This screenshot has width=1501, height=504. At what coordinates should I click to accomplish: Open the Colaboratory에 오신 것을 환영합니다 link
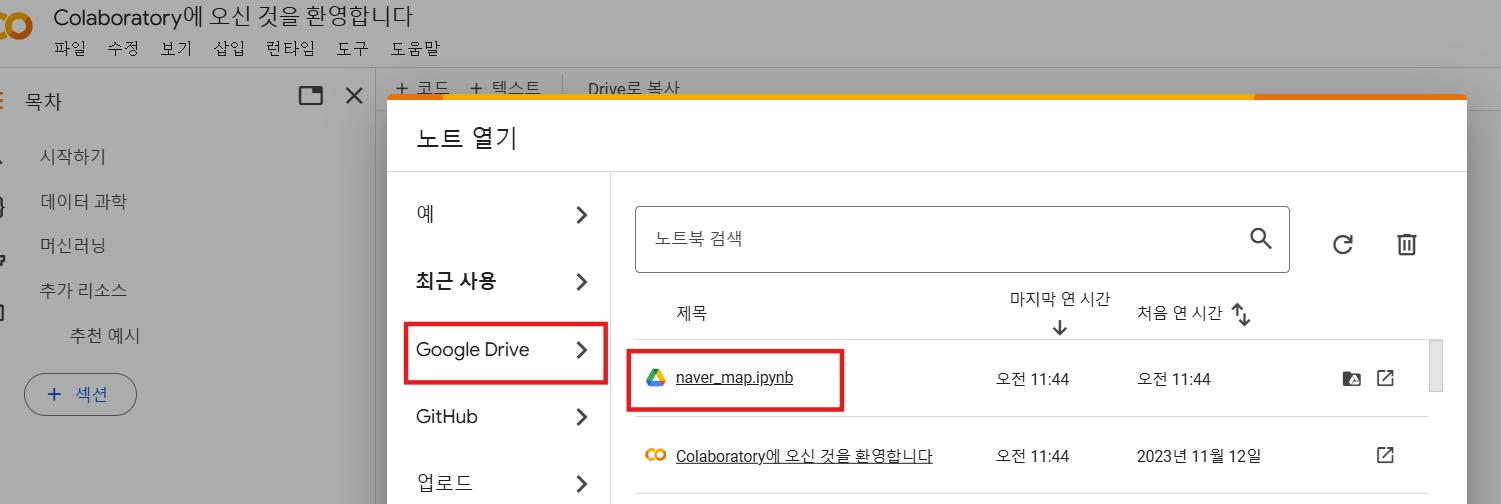(x=804, y=456)
